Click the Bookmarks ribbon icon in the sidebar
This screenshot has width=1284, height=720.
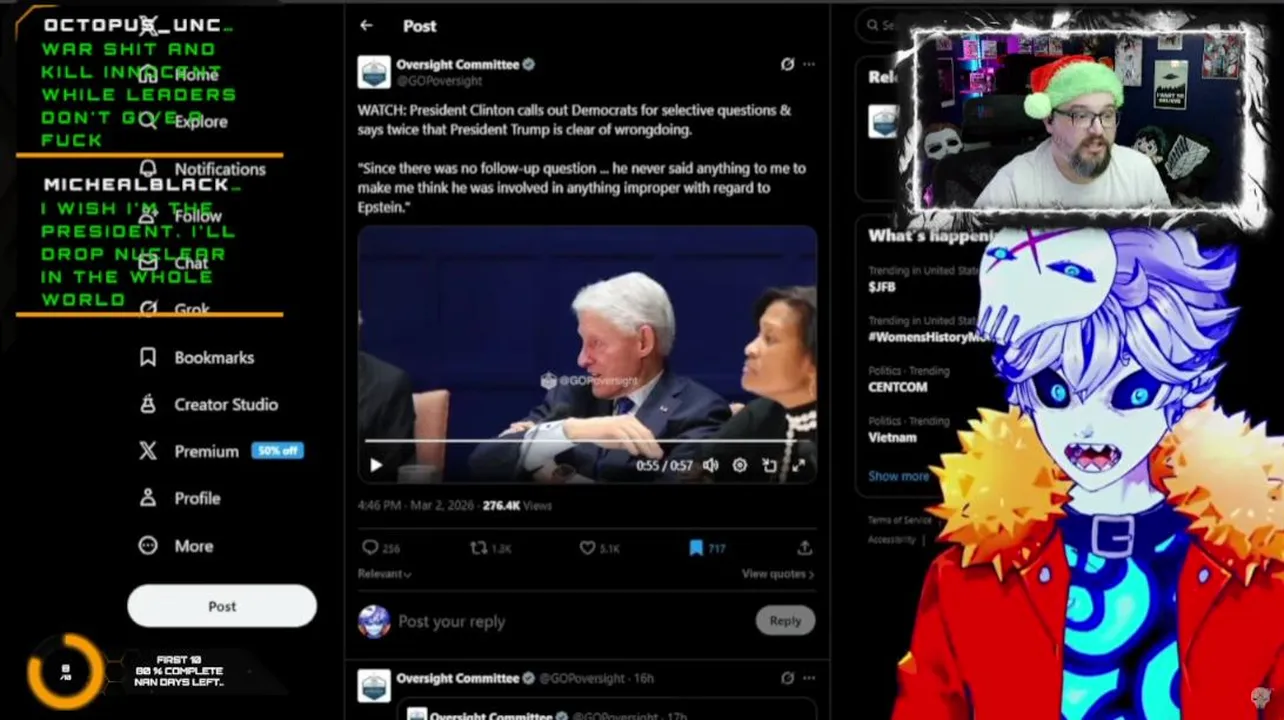148,357
